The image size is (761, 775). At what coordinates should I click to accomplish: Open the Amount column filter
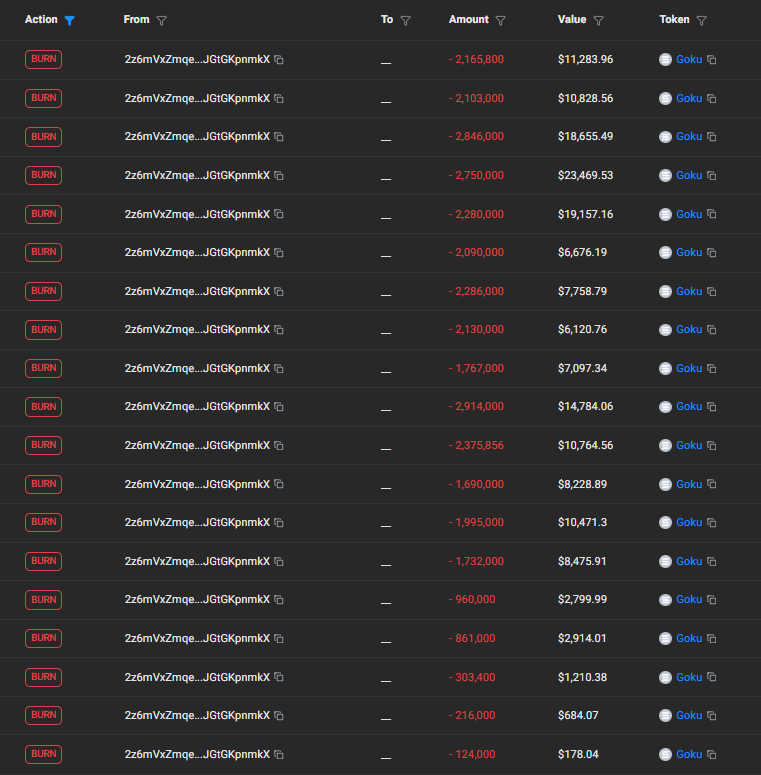tap(501, 20)
